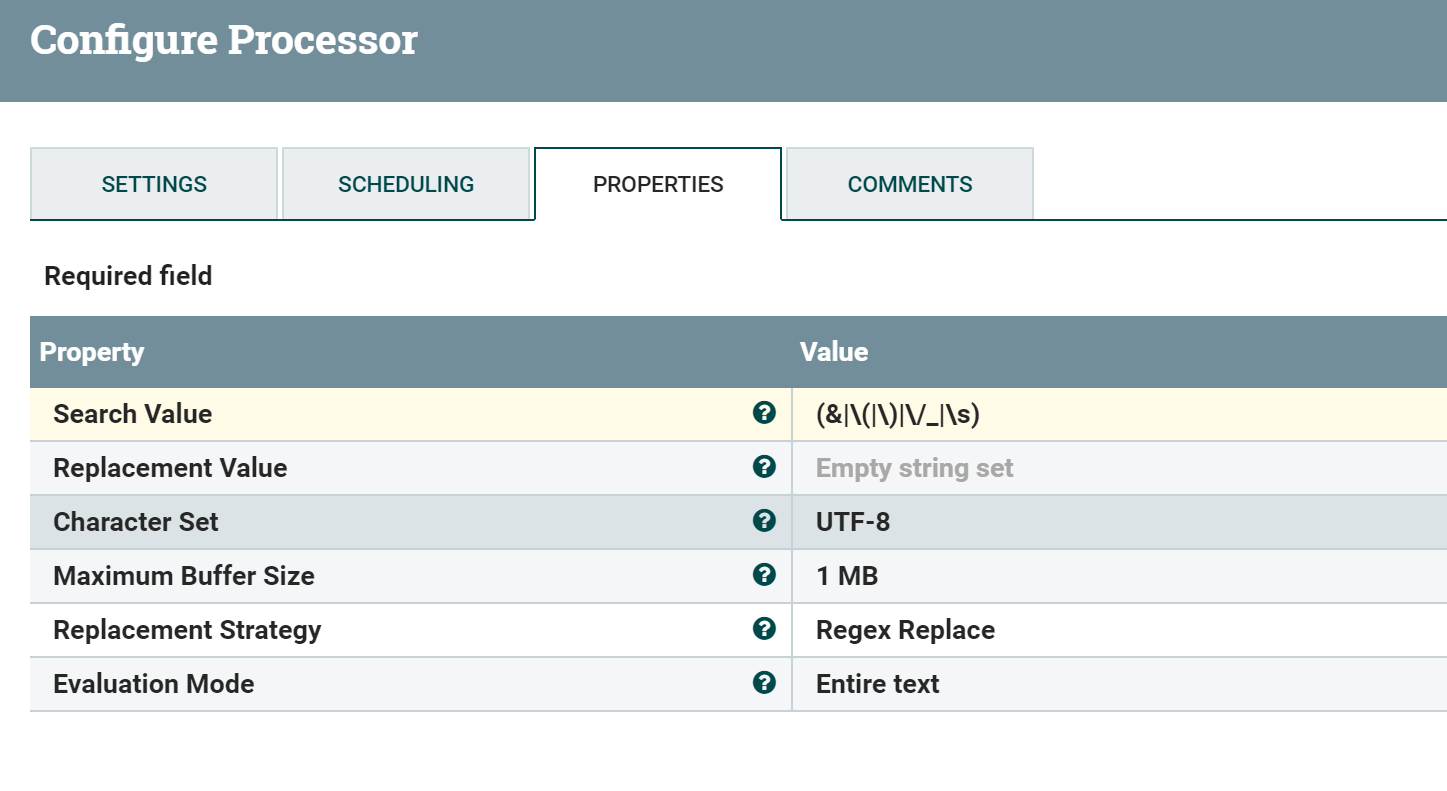Select the highlighted Search Value row
The width and height of the screenshot is (1447, 791).
coord(400,413)
